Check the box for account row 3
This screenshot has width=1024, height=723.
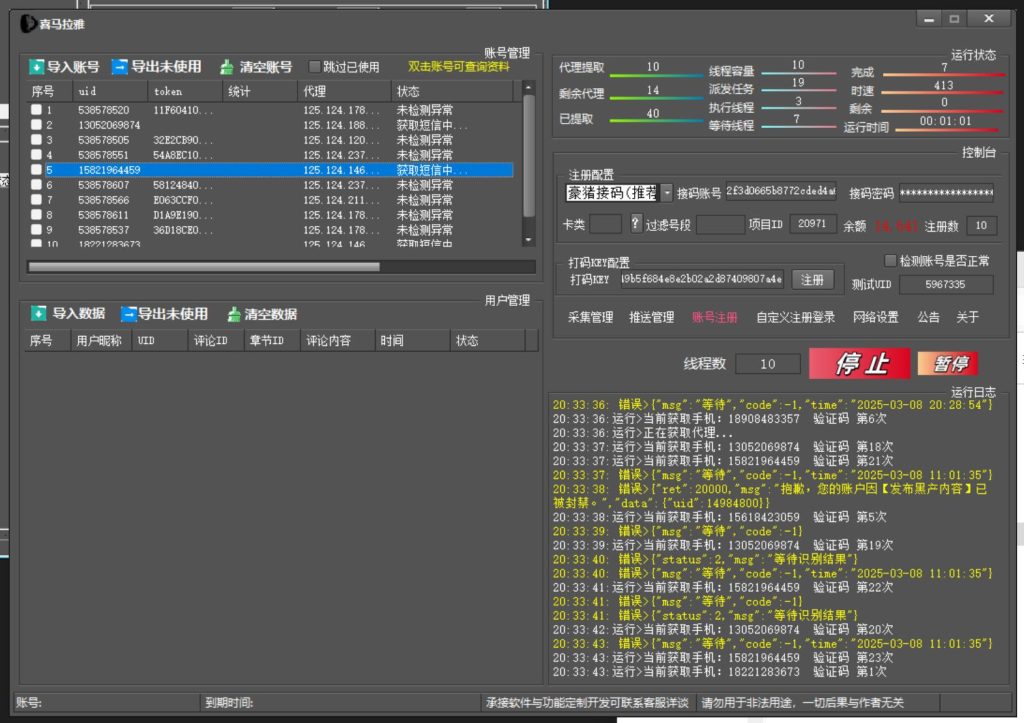[36, 140]
